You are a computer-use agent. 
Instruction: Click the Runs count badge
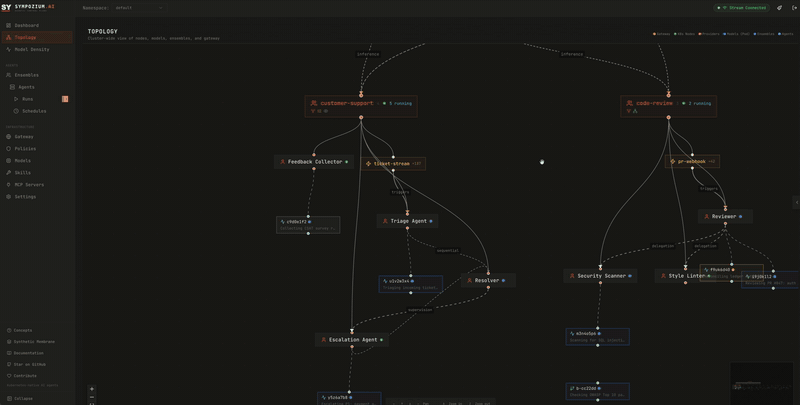click(65, 99)
